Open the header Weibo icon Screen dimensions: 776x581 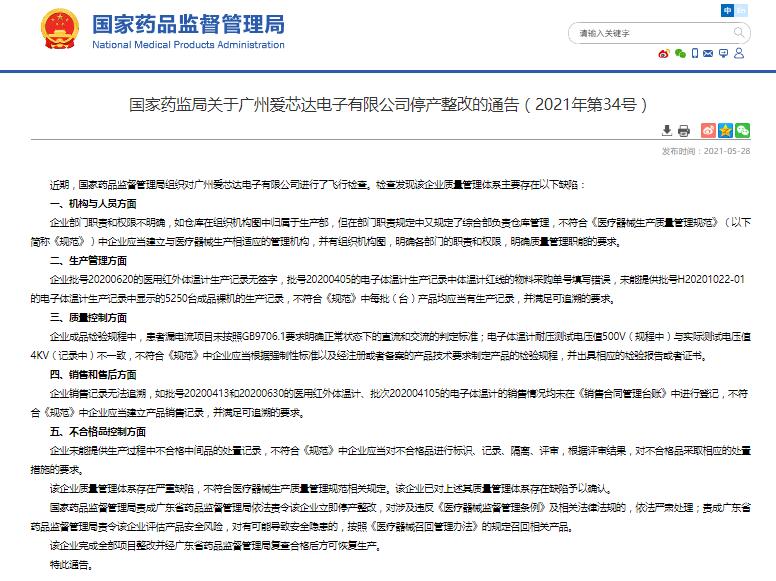pos(664,53)
